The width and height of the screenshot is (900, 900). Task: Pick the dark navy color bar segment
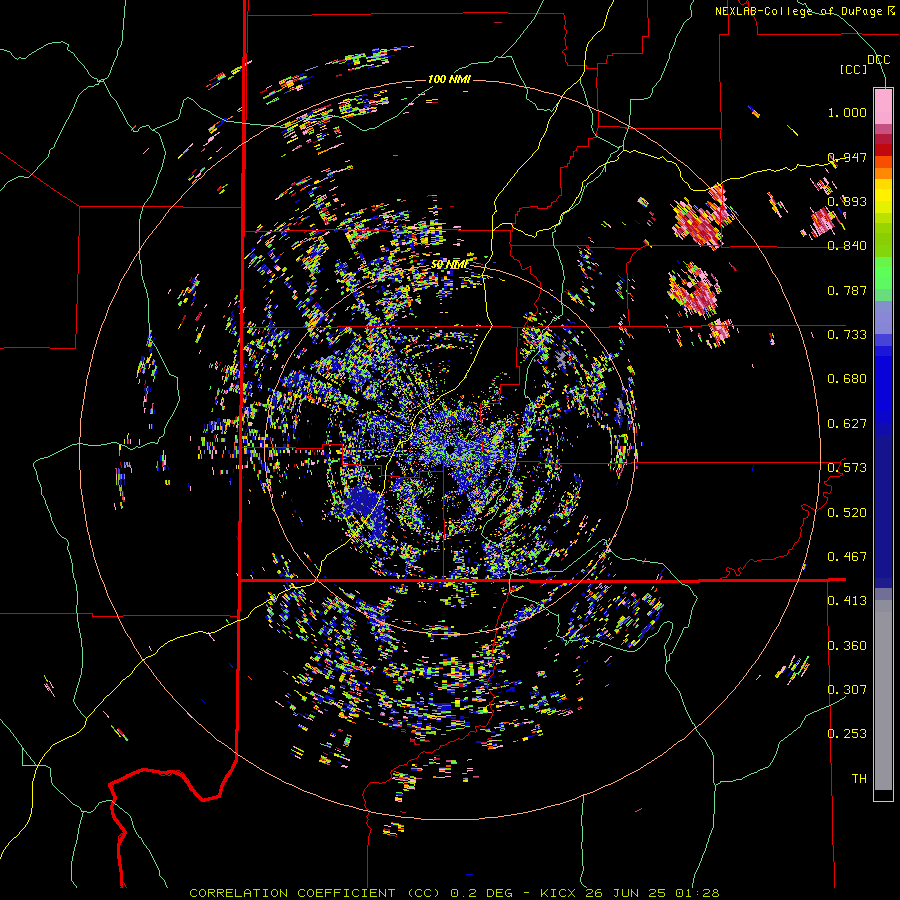coord(883,511)
